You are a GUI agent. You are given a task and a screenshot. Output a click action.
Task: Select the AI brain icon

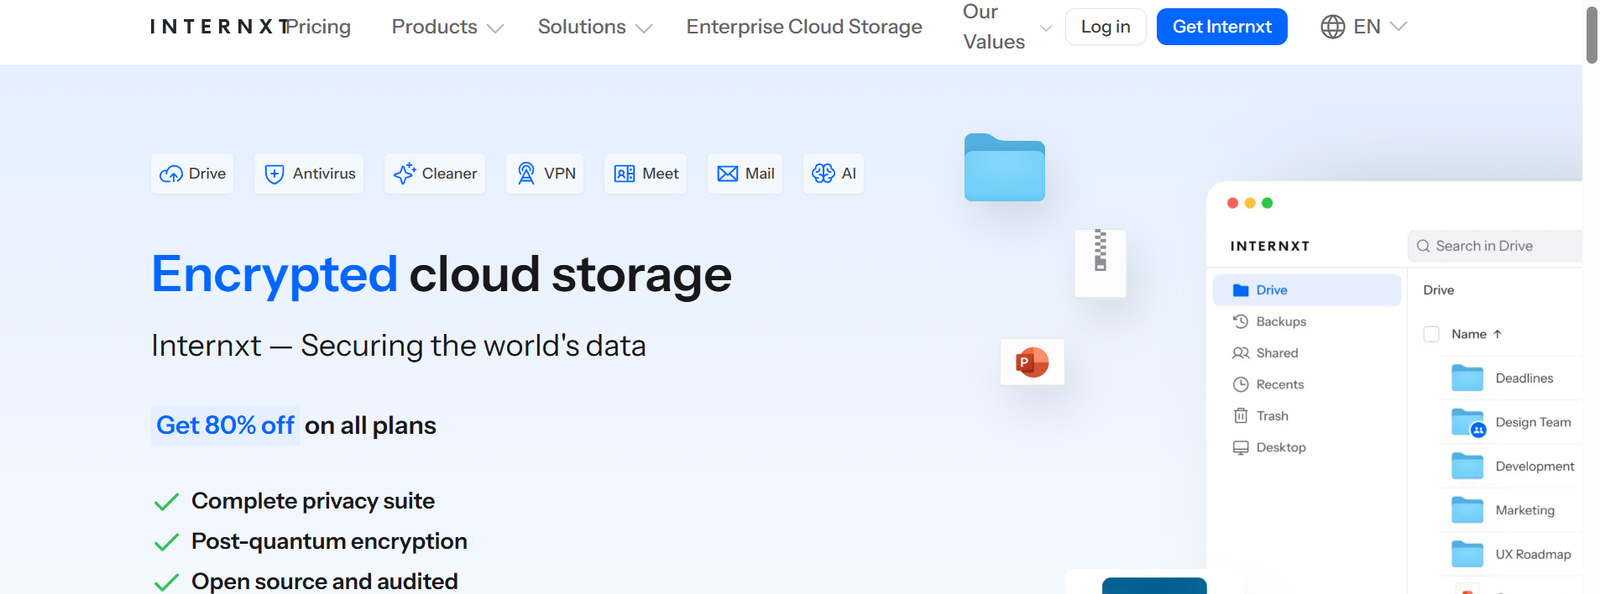click(x=823, y=174)
